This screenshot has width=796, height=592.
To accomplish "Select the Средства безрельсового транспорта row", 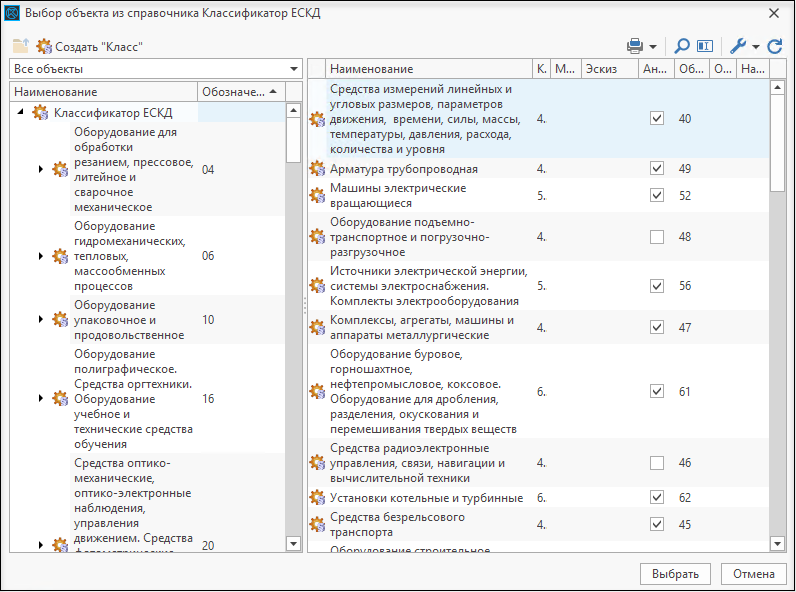I will tap(538, 524).
